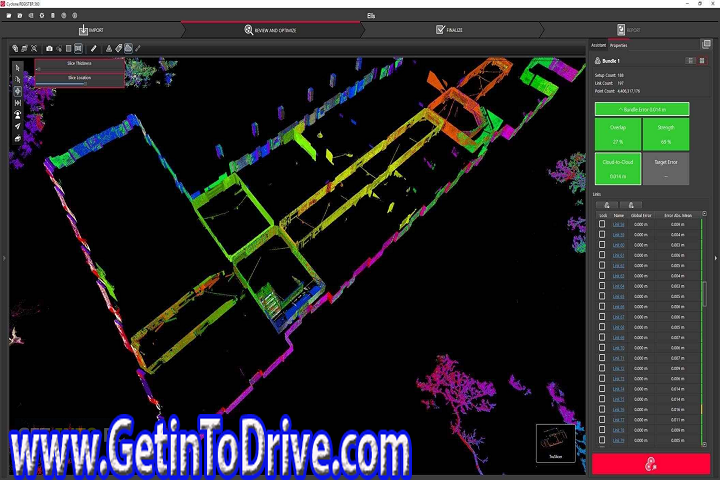Check the lock box for Link 62

point(602,265)
